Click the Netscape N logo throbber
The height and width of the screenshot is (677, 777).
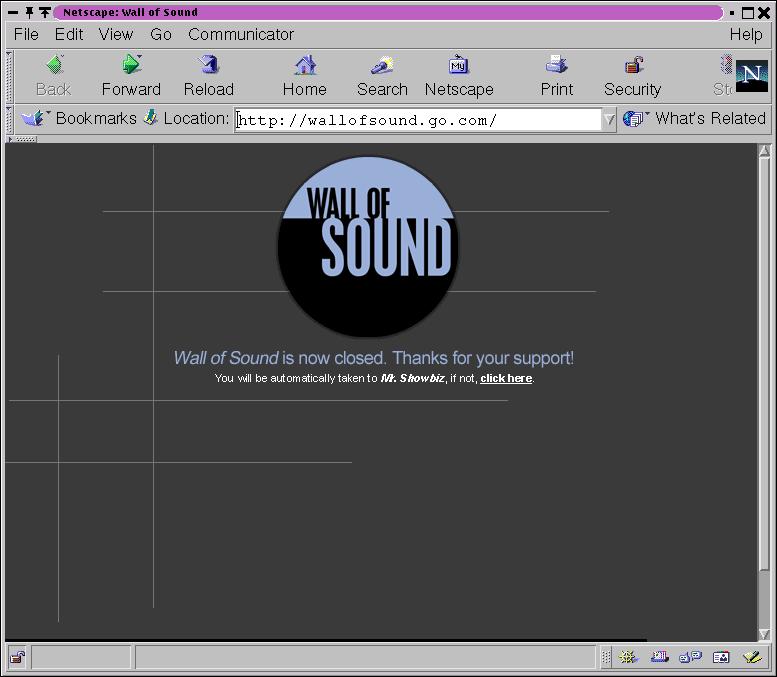751,76
